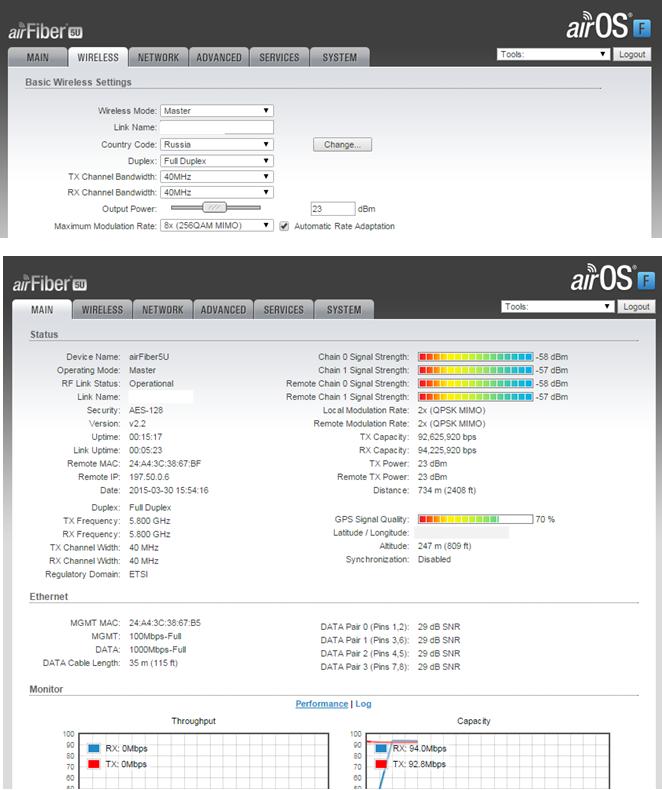Click TX Capacity value 92,625,920 bps
Image resolution: width=662 pixels, height=790 pixels.
(x=447, y=437)
